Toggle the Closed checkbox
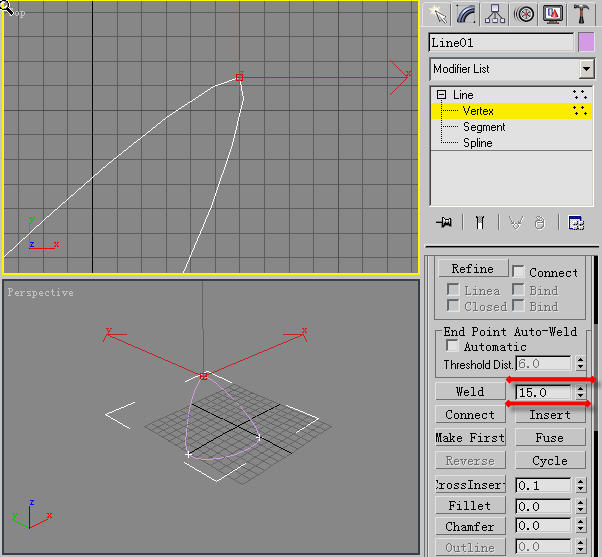602x557 pixels. [x=453, y=306]
